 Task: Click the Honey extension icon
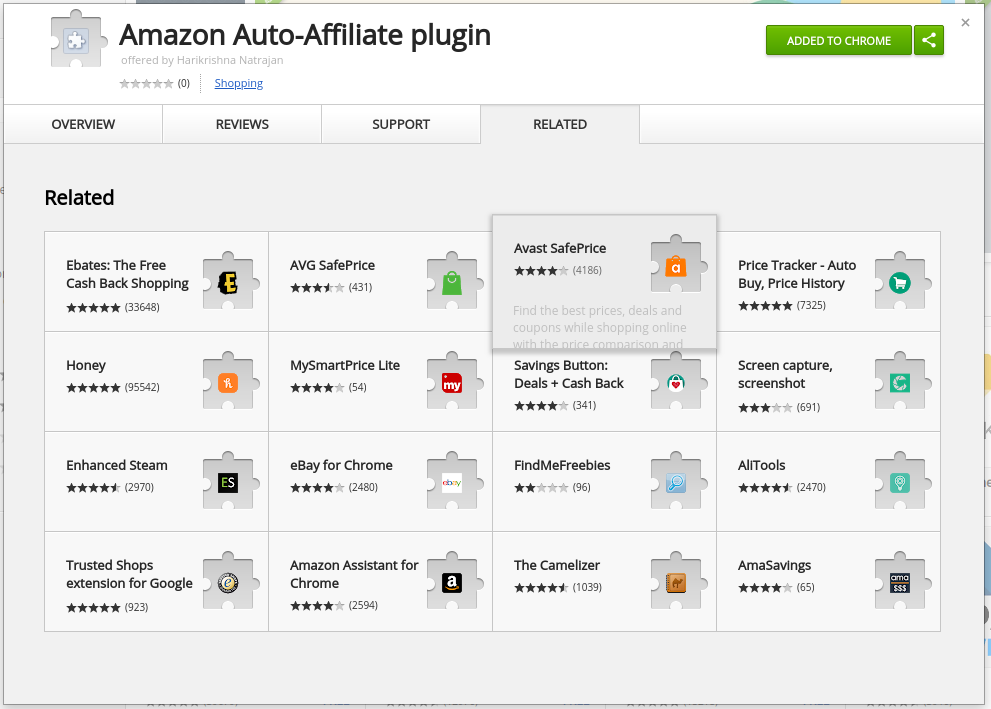[x=228, y=382]
